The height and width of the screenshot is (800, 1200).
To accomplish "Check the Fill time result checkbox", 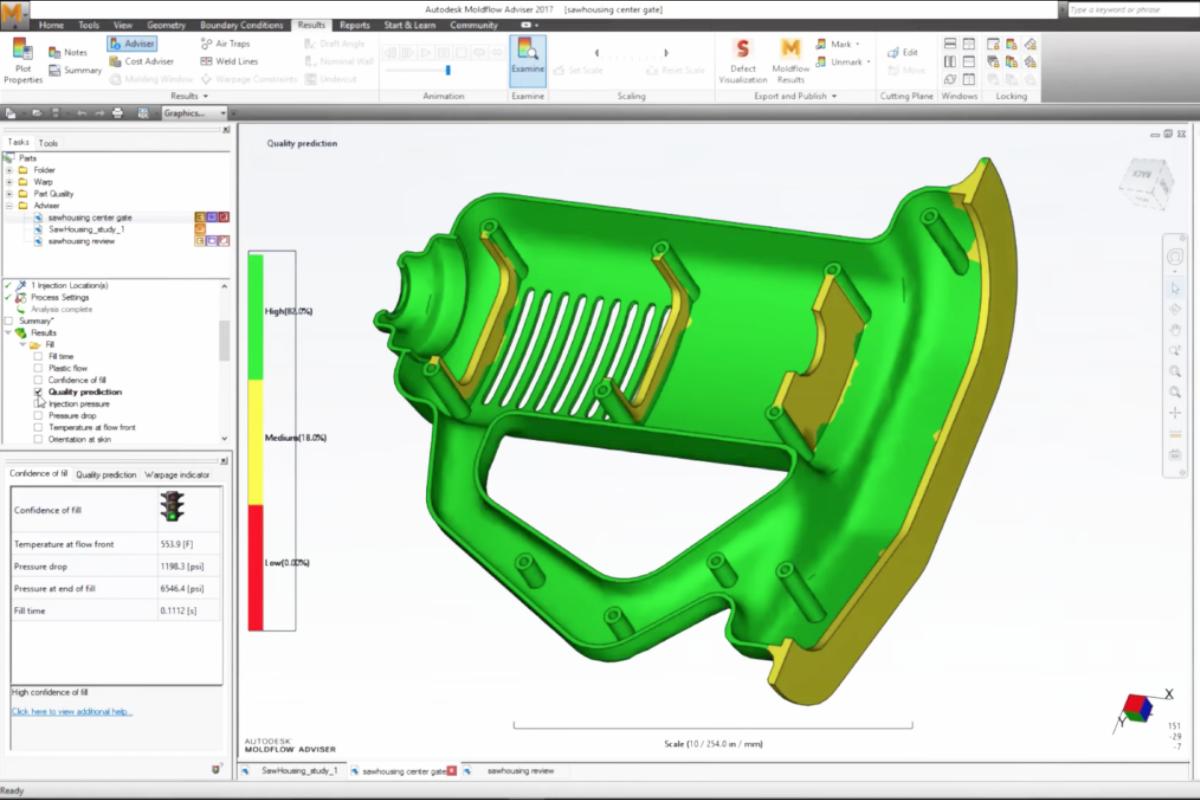I will [38, 356].
